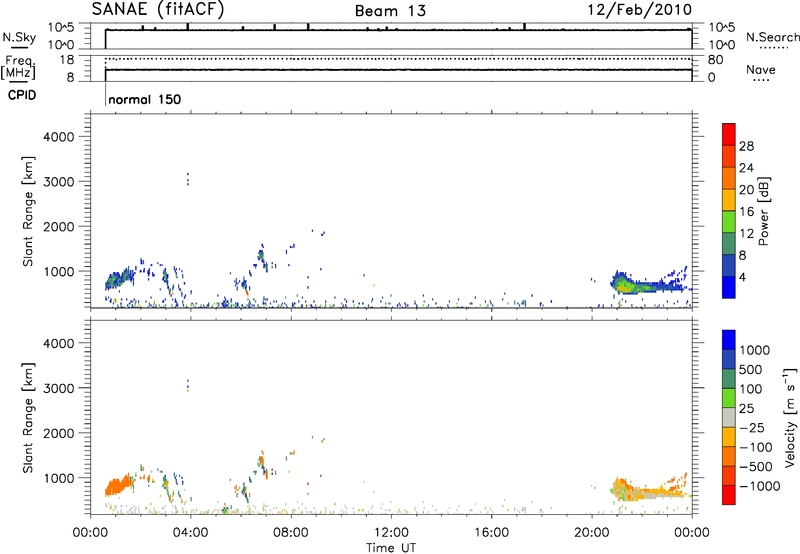800x554 pixels.
Task: Pick the teal power color between 12 and 8
Action: point(729,244)
